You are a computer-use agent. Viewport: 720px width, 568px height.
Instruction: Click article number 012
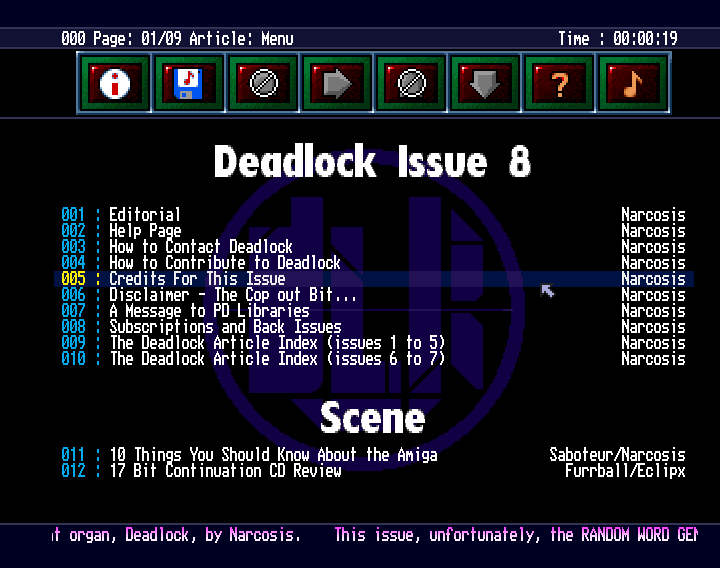click(x=73, y=471)
